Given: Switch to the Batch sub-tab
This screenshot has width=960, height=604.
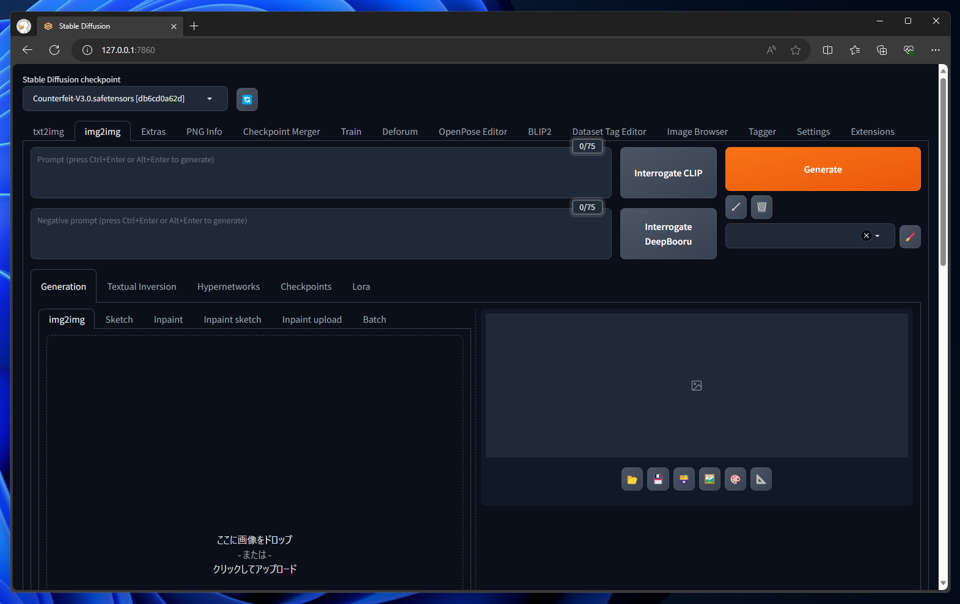Looking at the screenshot, I should click(x=374, y=319).
